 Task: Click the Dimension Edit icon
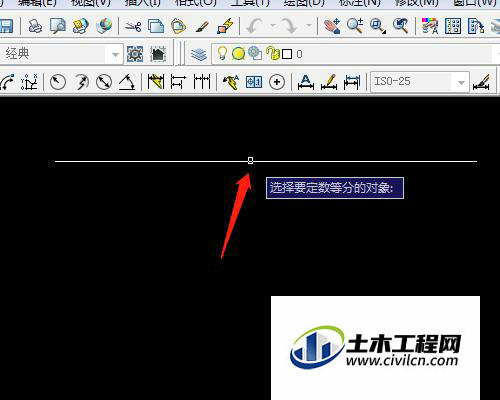click(306, 82)
